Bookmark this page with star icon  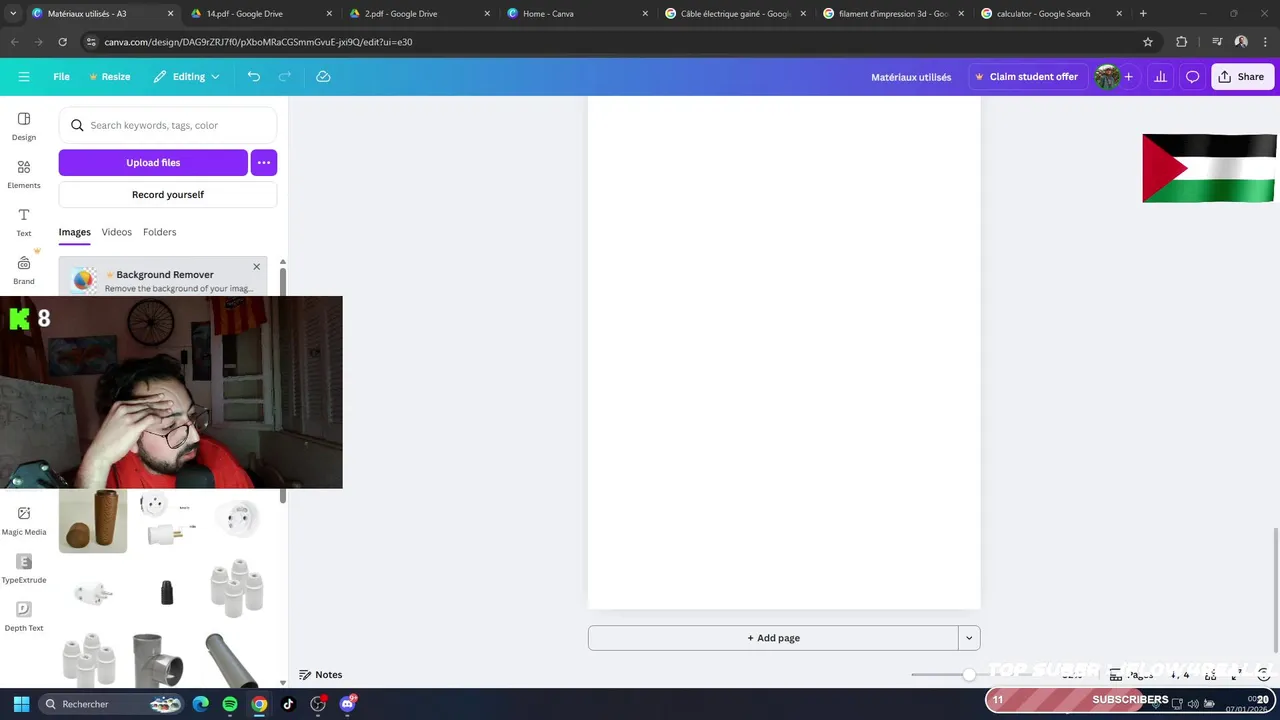click(1148, 42)
